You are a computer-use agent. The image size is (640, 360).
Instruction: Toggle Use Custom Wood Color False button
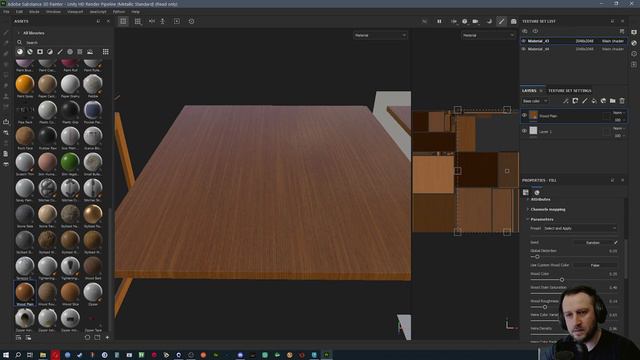tap(595, 265)
